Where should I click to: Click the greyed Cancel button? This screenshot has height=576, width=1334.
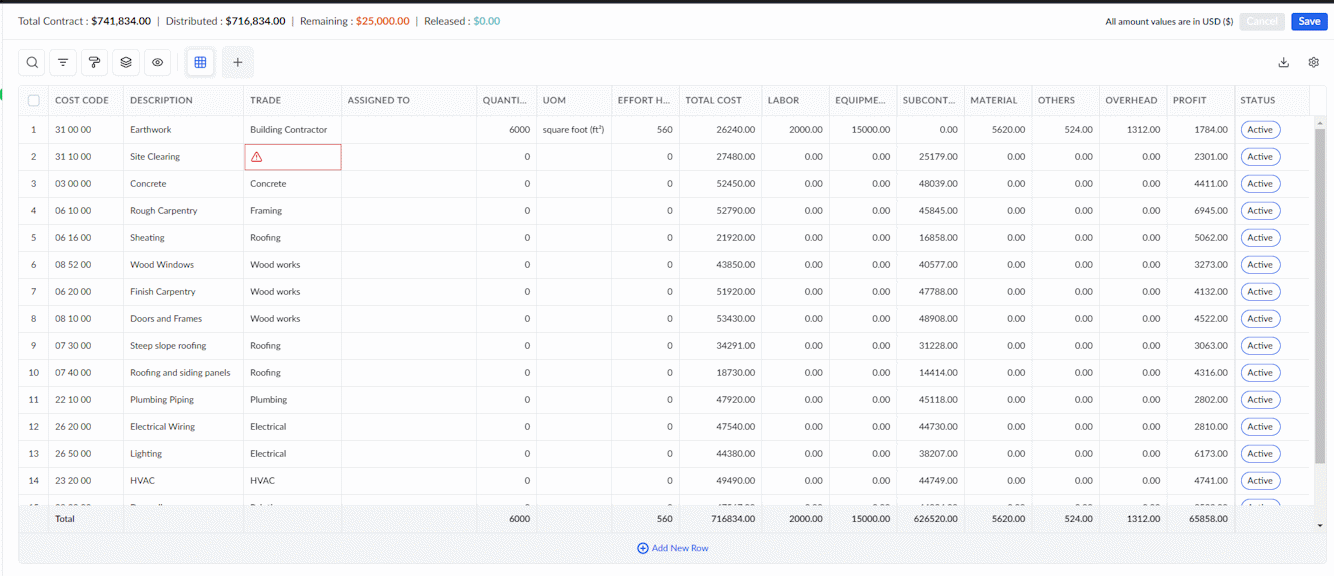click(1262, 21)
